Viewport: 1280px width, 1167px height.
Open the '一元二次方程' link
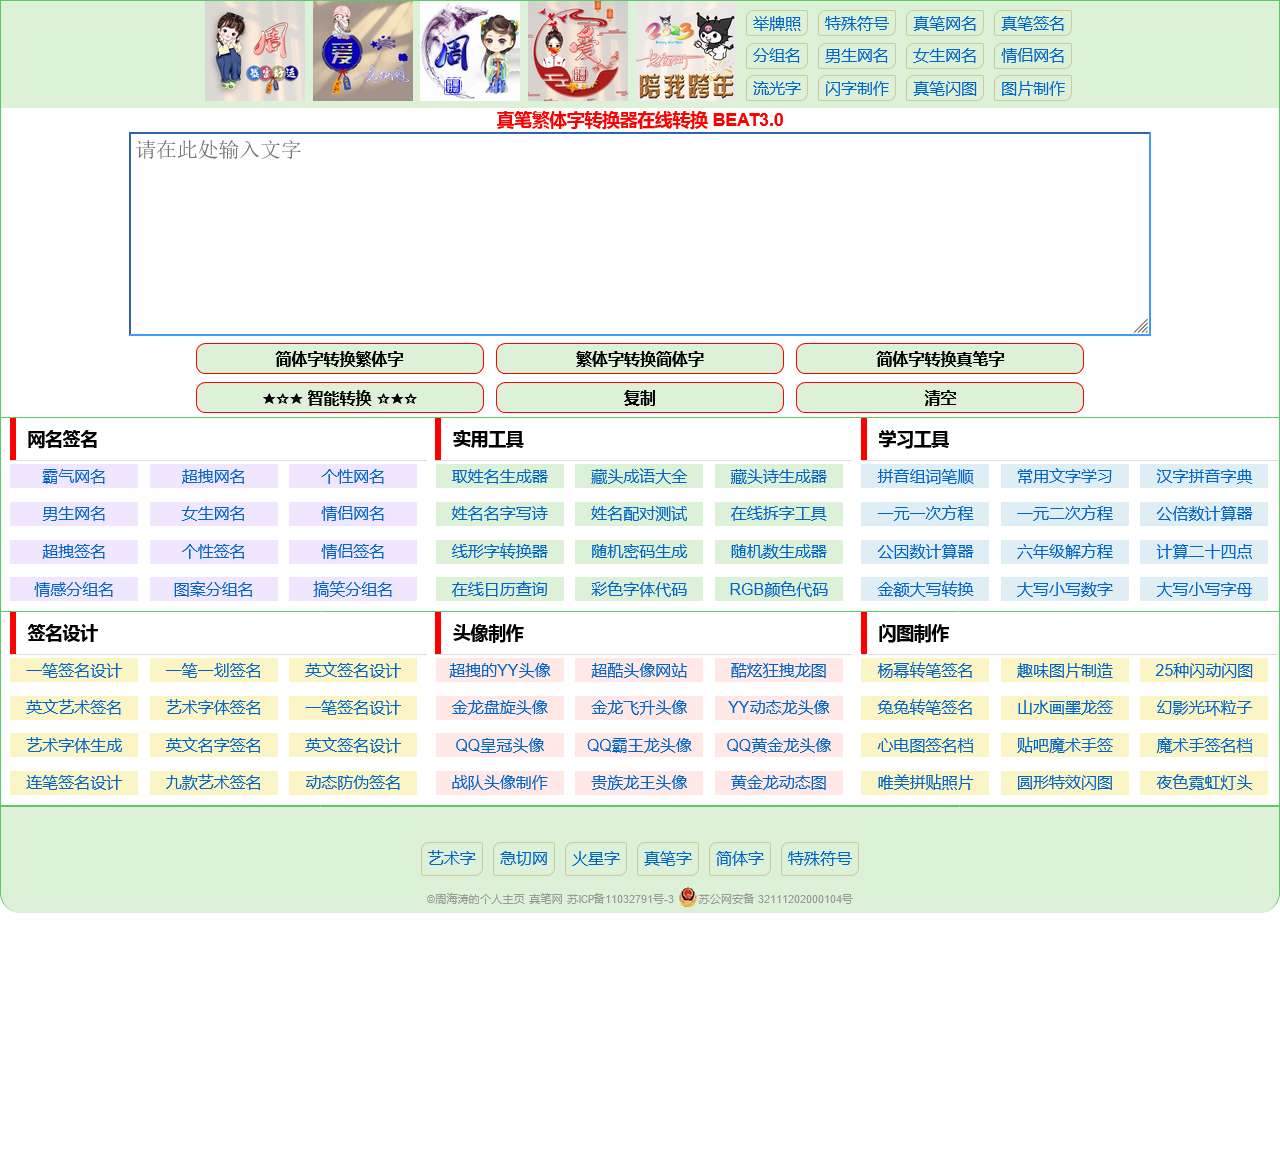point(1065,514)
